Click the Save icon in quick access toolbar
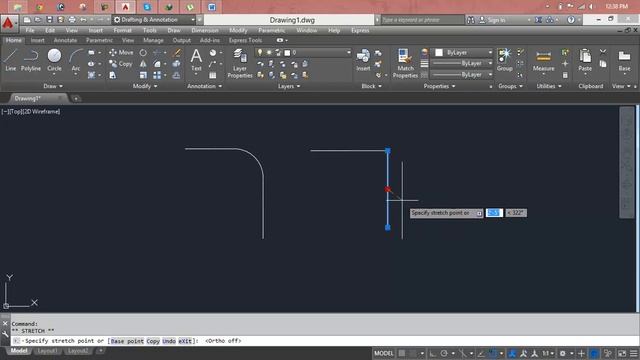640x360 pixels. click(49, 20)
